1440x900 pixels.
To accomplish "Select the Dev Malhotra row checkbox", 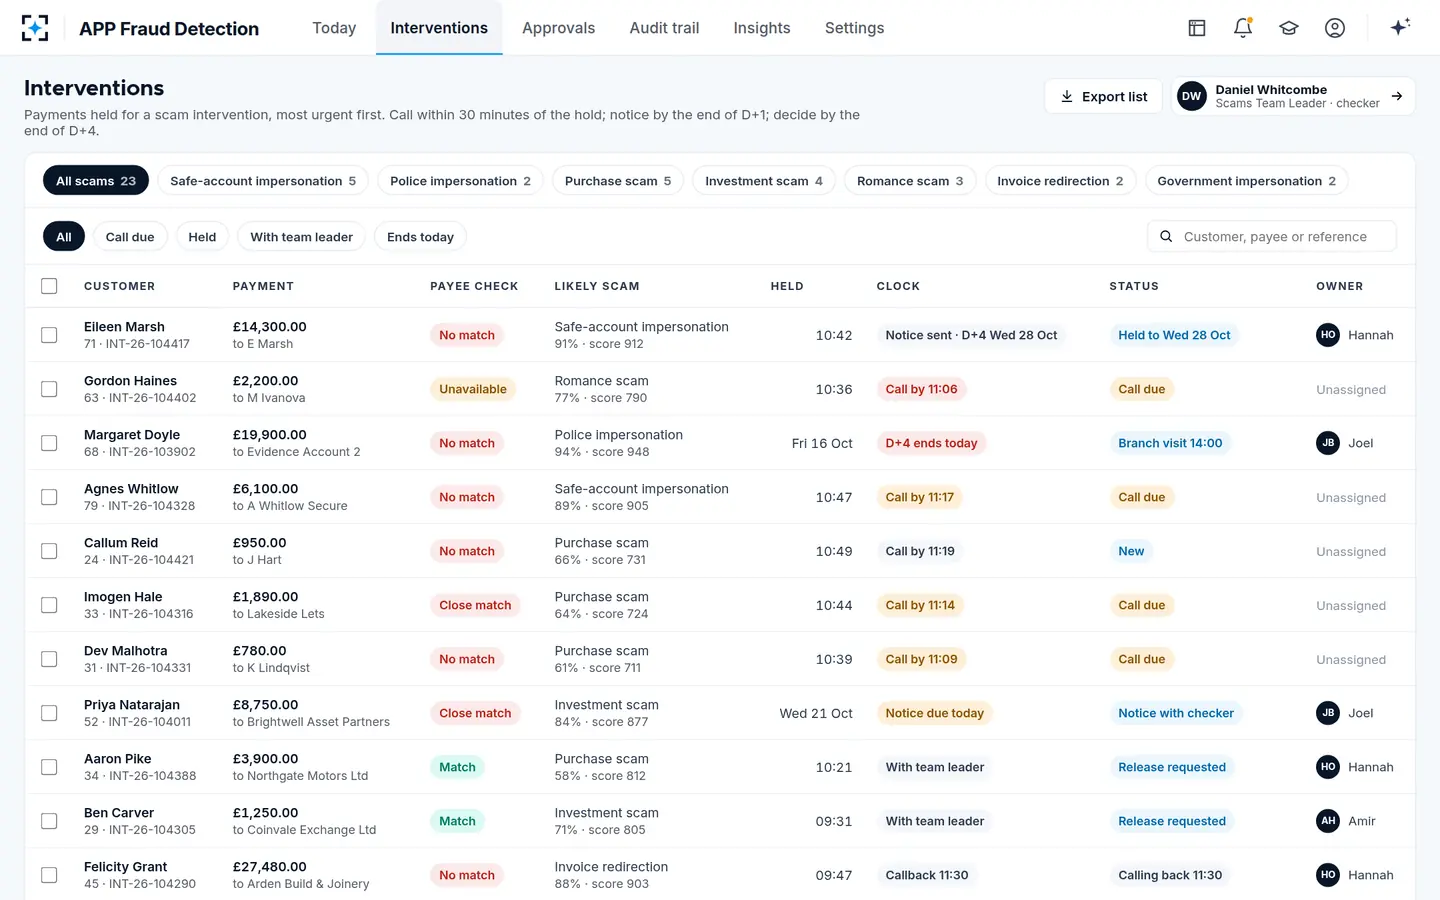I will click(49, 659).
